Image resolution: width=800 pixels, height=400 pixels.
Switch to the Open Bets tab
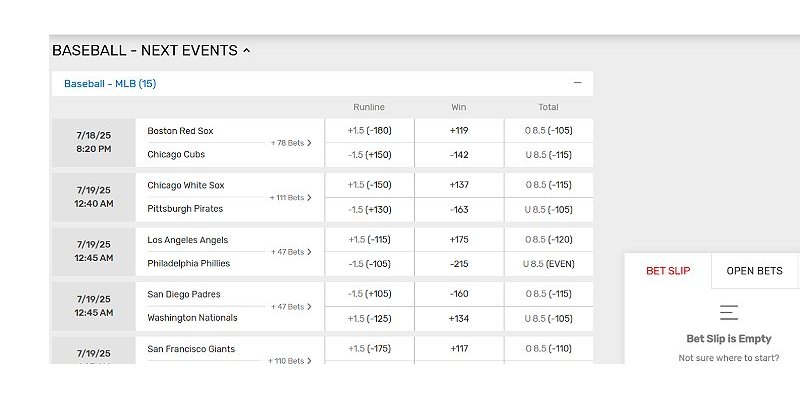click(755, 271)
